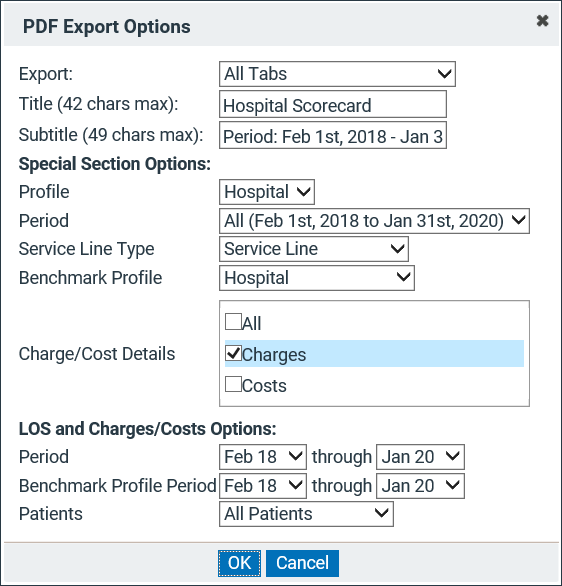Expand the Profile Hospital dropdown
This screenshot has height=586, width=562.
coord(267,192)
